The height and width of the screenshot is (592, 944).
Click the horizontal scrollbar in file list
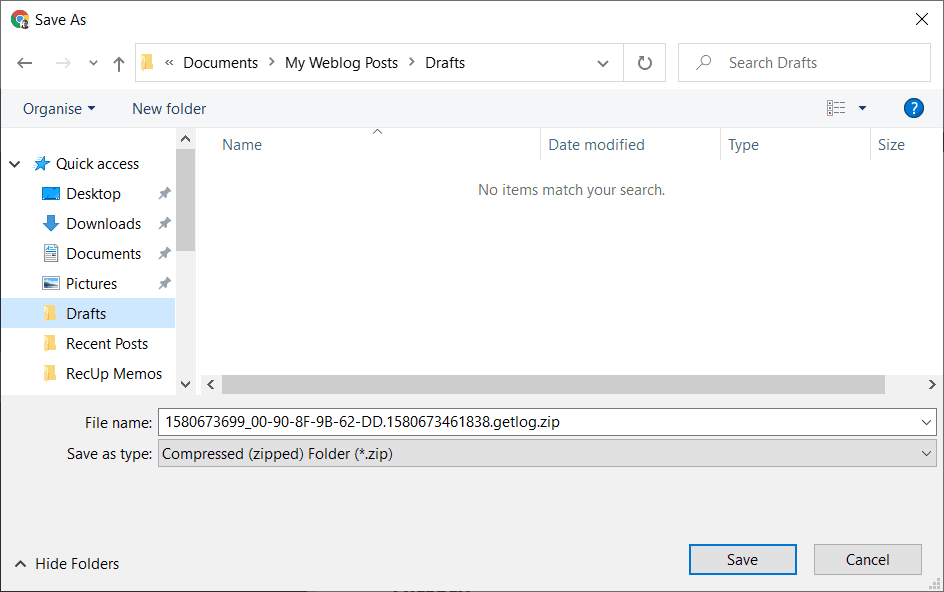[553, 385]
